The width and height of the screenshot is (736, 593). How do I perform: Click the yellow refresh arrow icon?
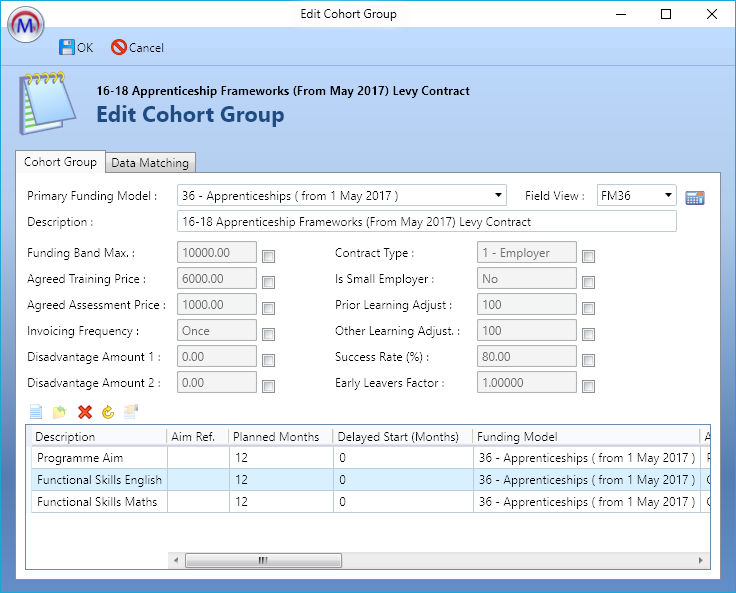108,412
